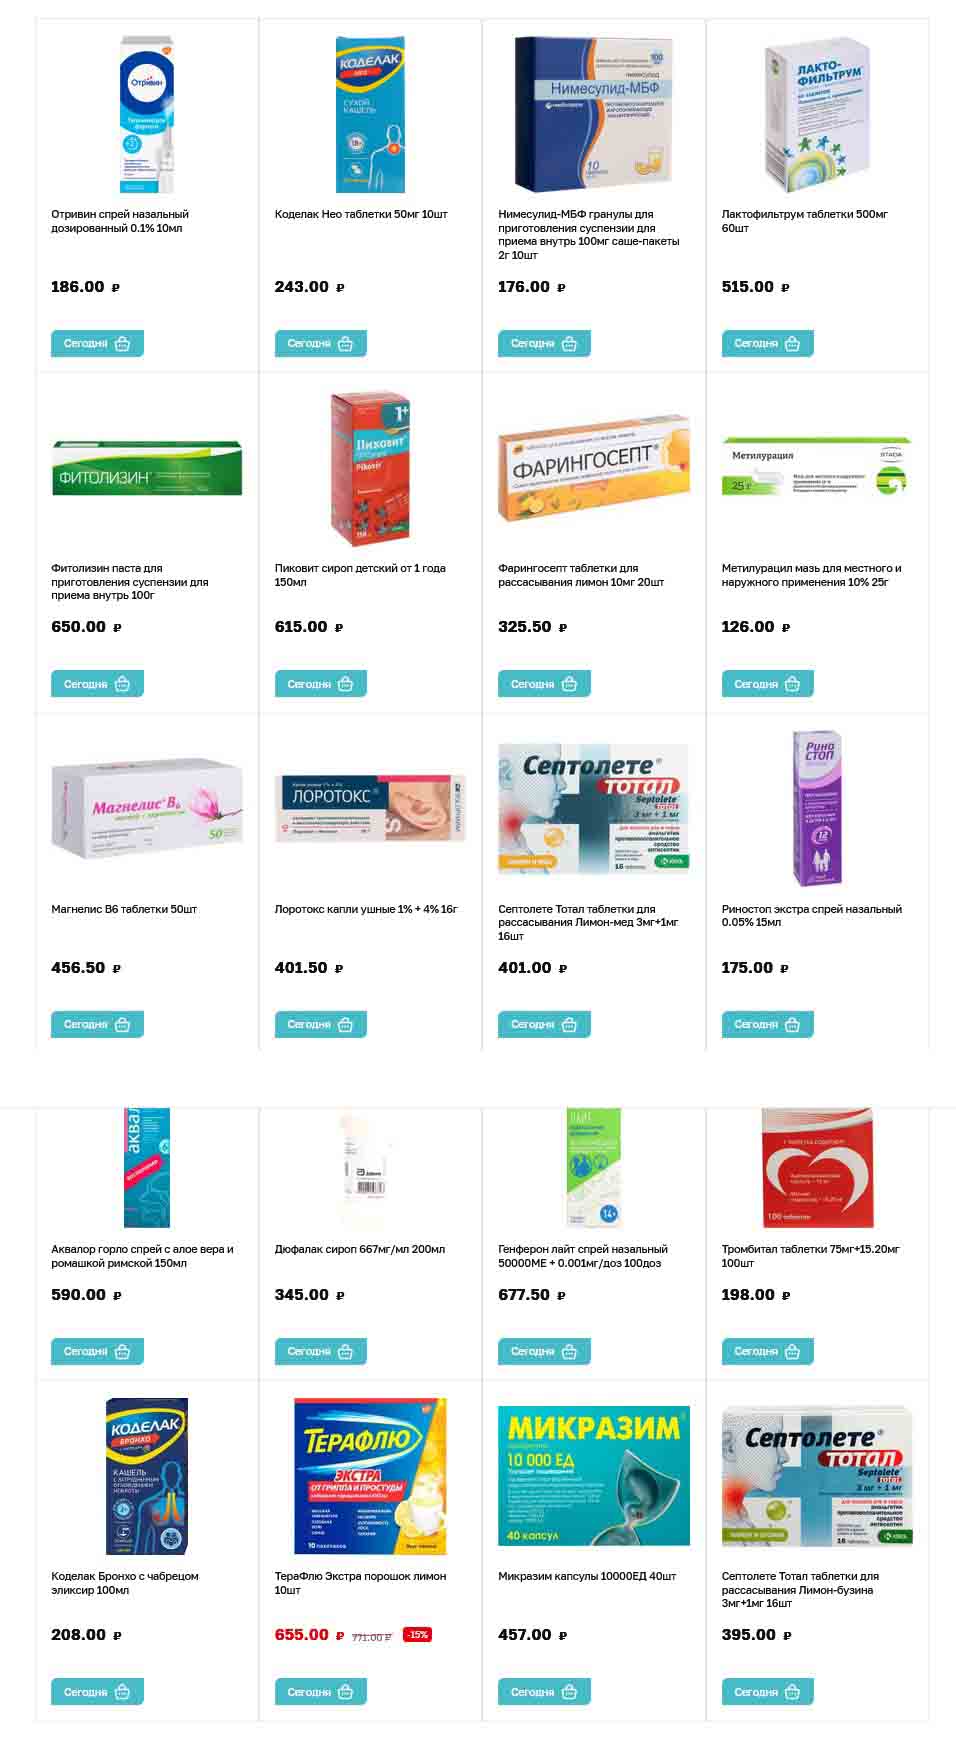Image resolution: width=956 pixels, height=1737 pixels.
Task: Add Фитолизин паста with Сегодня button
Action: 97,685
